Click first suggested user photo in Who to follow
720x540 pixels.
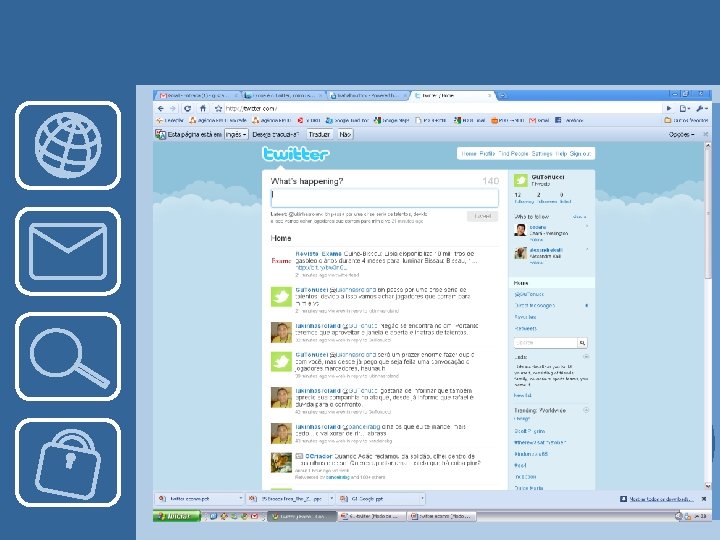pyautogui.click(x=520, y=230)
